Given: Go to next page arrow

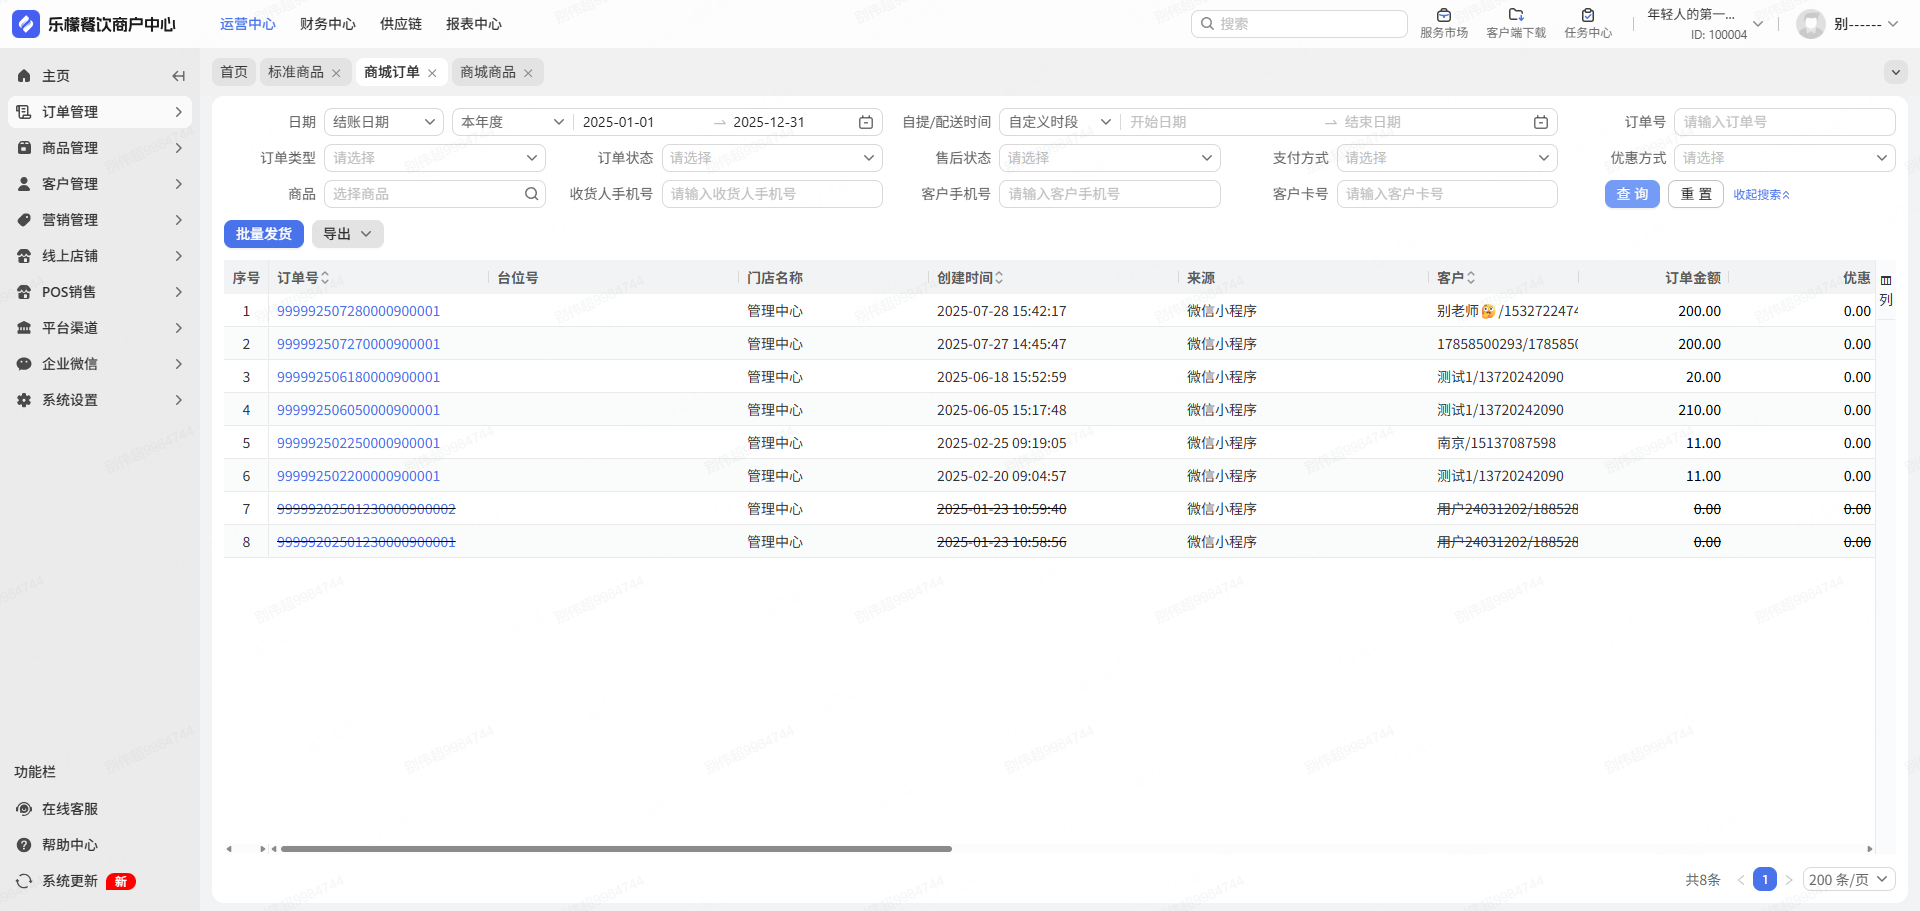Looking at the screenshot, I should pos(1789,880).
